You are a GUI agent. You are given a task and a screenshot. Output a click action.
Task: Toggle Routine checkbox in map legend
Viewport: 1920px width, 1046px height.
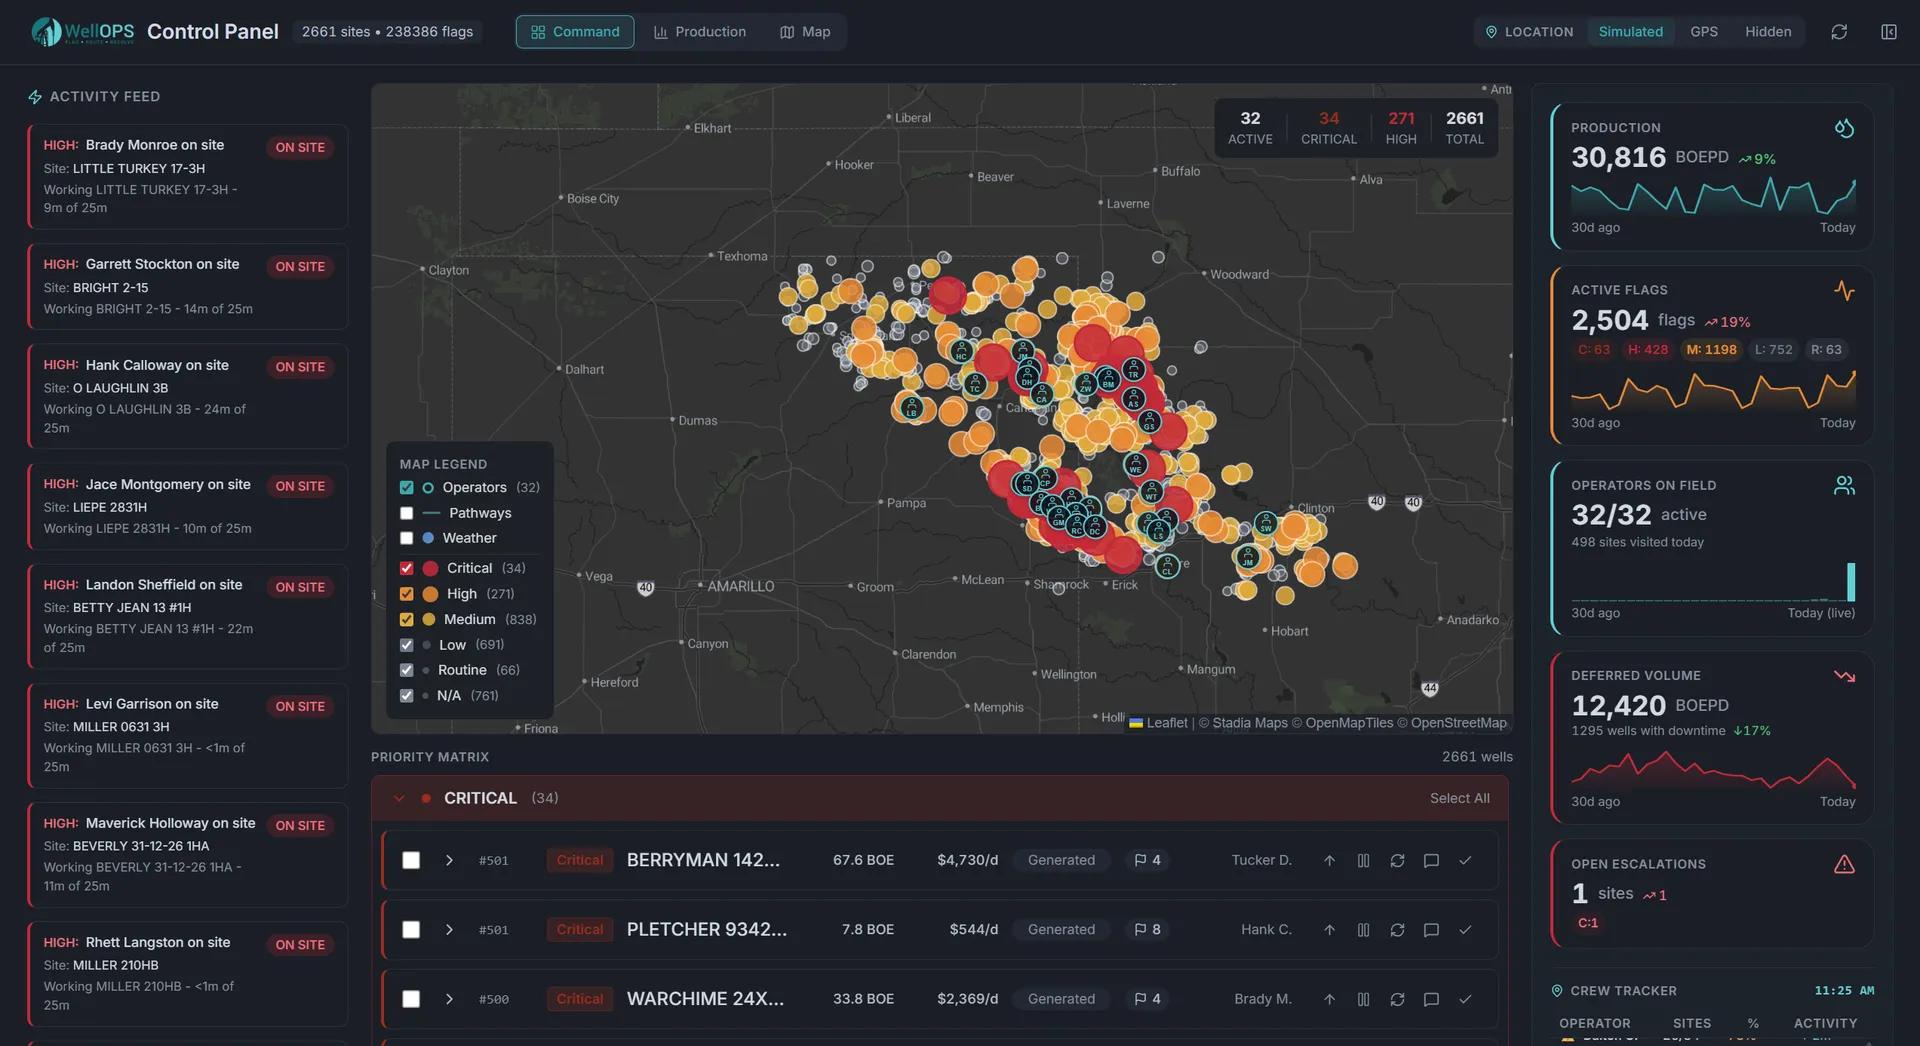[406, 670]
